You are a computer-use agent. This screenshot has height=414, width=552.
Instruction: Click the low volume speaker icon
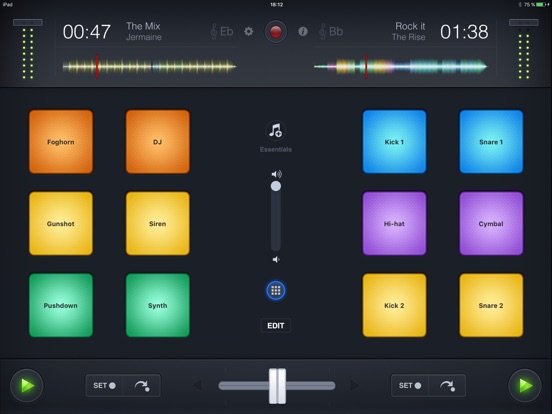pyautogui.click(x=276, y=259)
